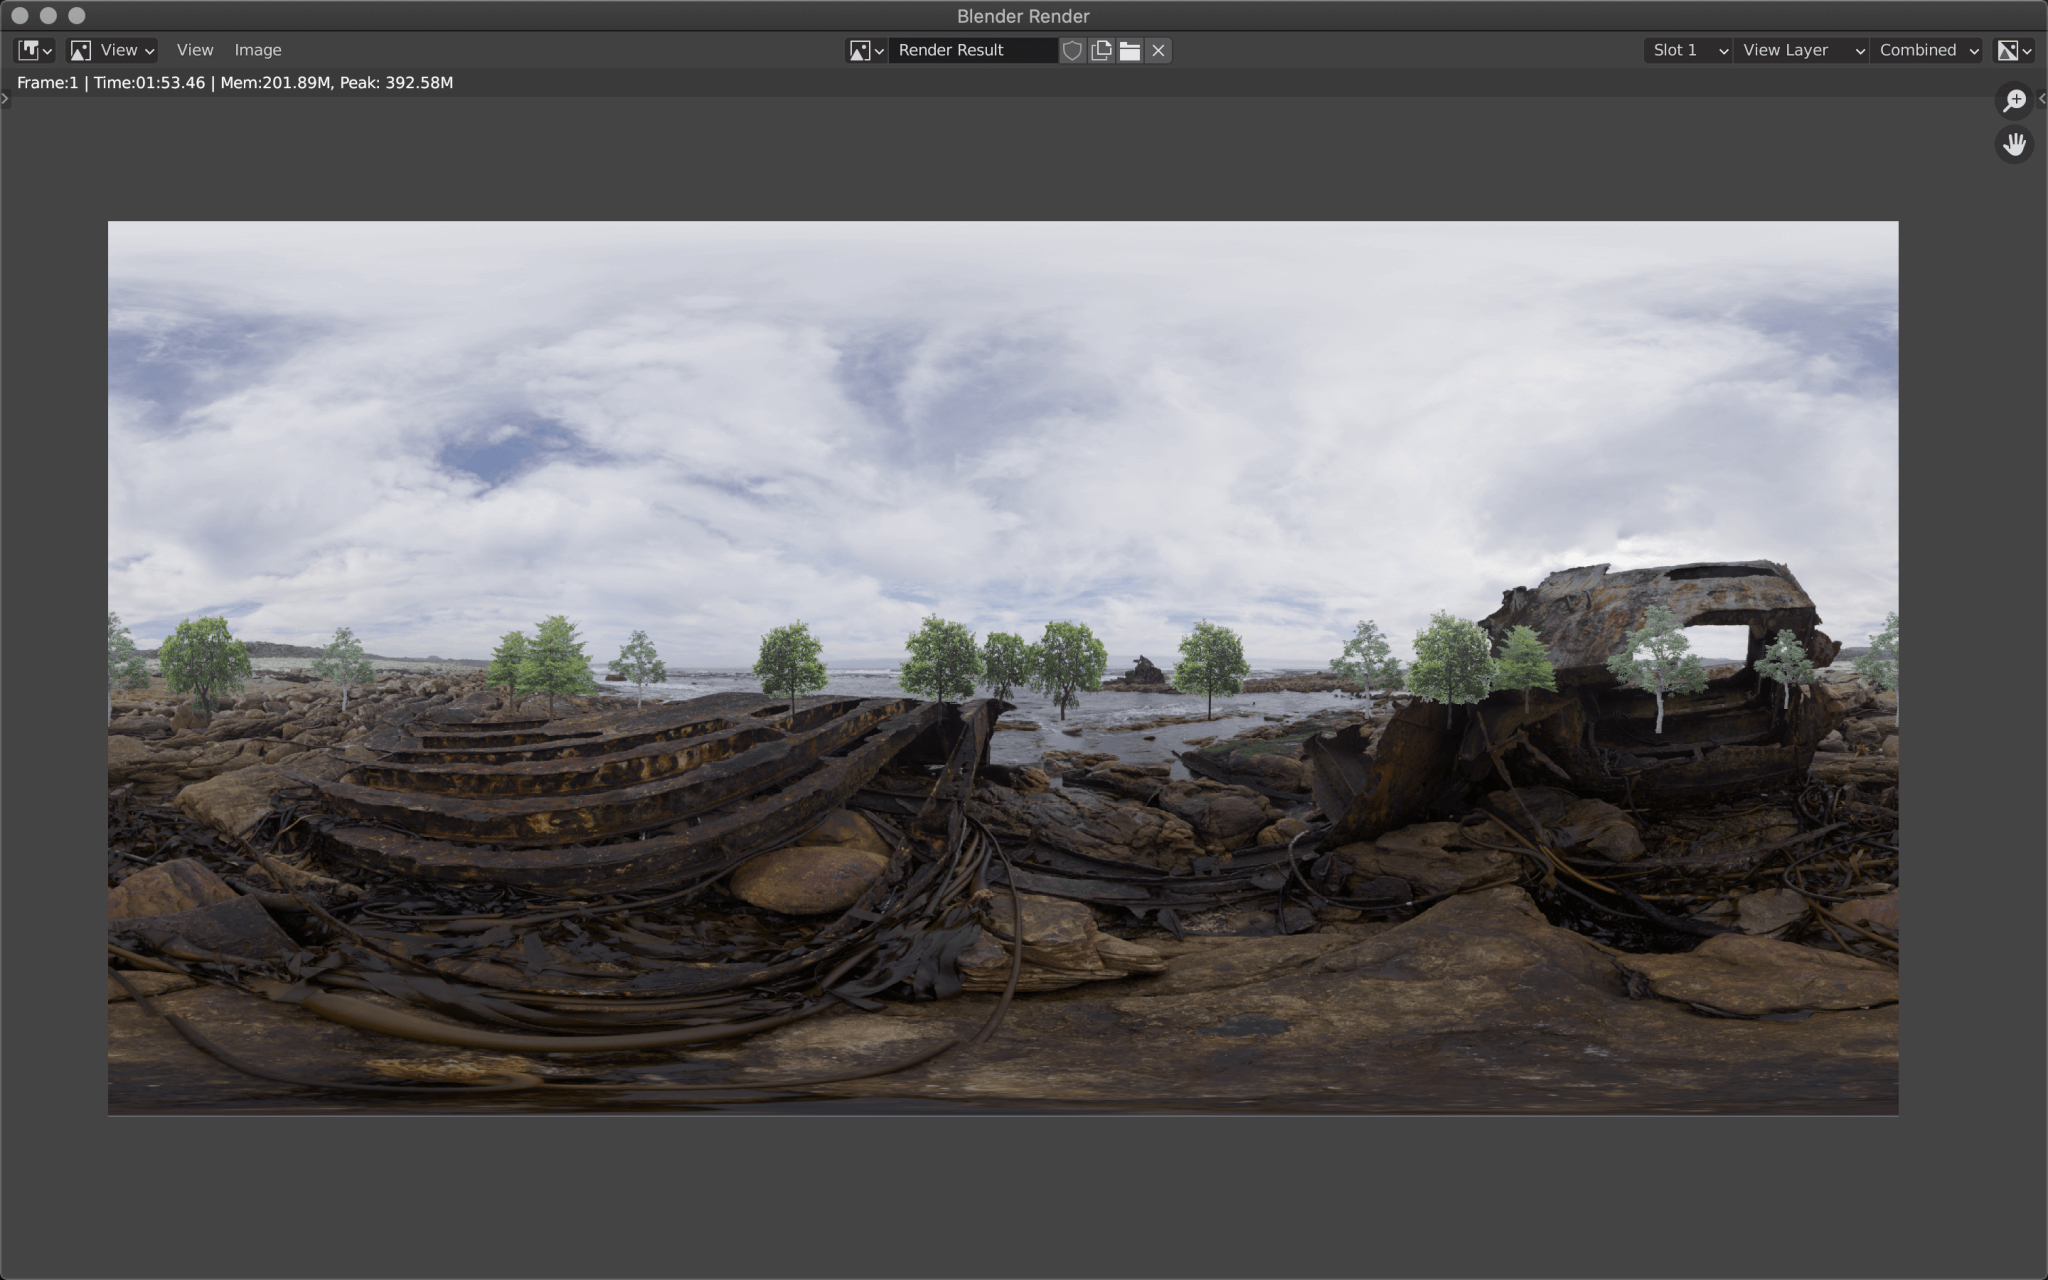The height and width of the screenshot is (1280, 2048).
Task: Open the Slot 1 dropdown
Action: [1686, 50]
